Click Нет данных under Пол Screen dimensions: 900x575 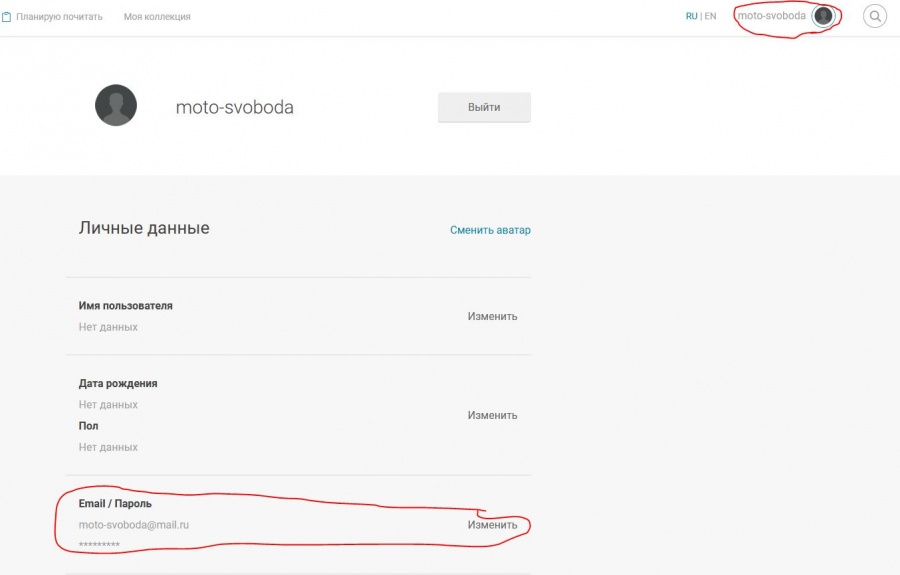coord(108,447)
